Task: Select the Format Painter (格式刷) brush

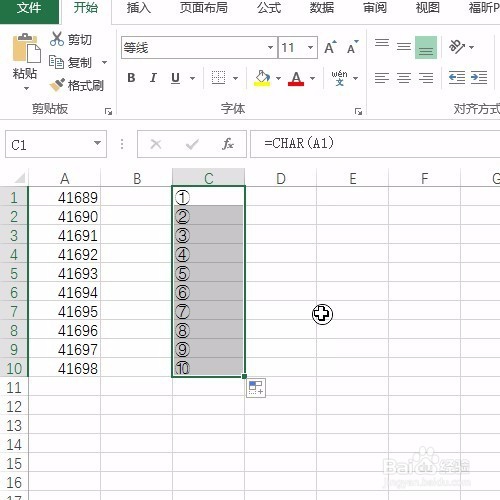Action: coord(76,85)
